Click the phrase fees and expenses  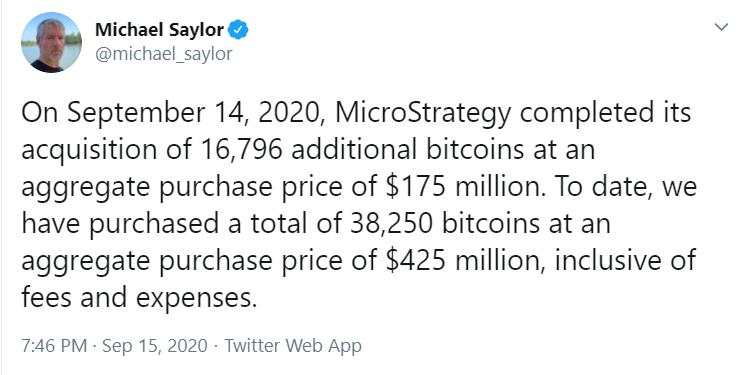coord(136,298)
